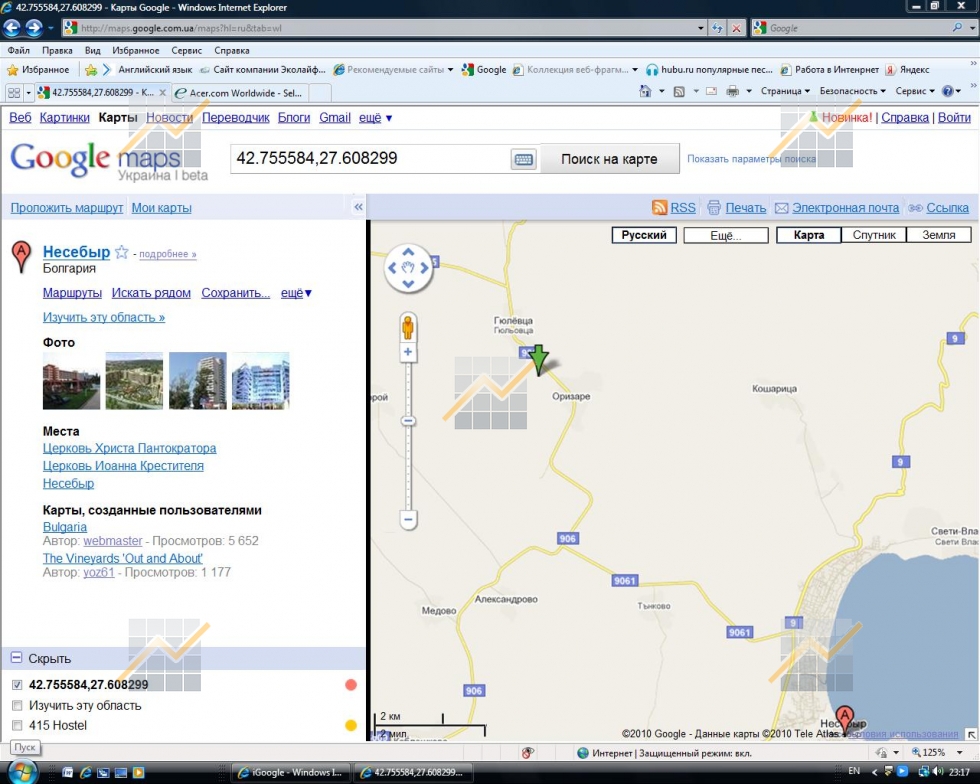Viewport: 980px width, 784px height.
Task: Click the red marker A on the map
Action: [845, 720]
